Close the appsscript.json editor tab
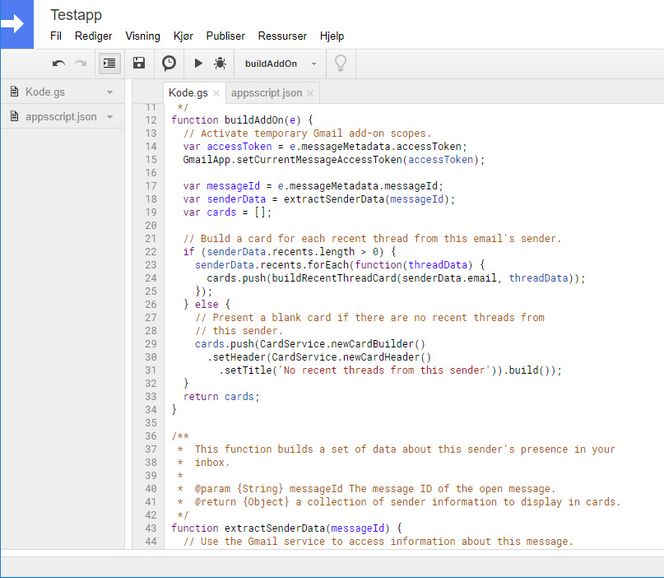 pyautogui.click(x=310, y=93)
